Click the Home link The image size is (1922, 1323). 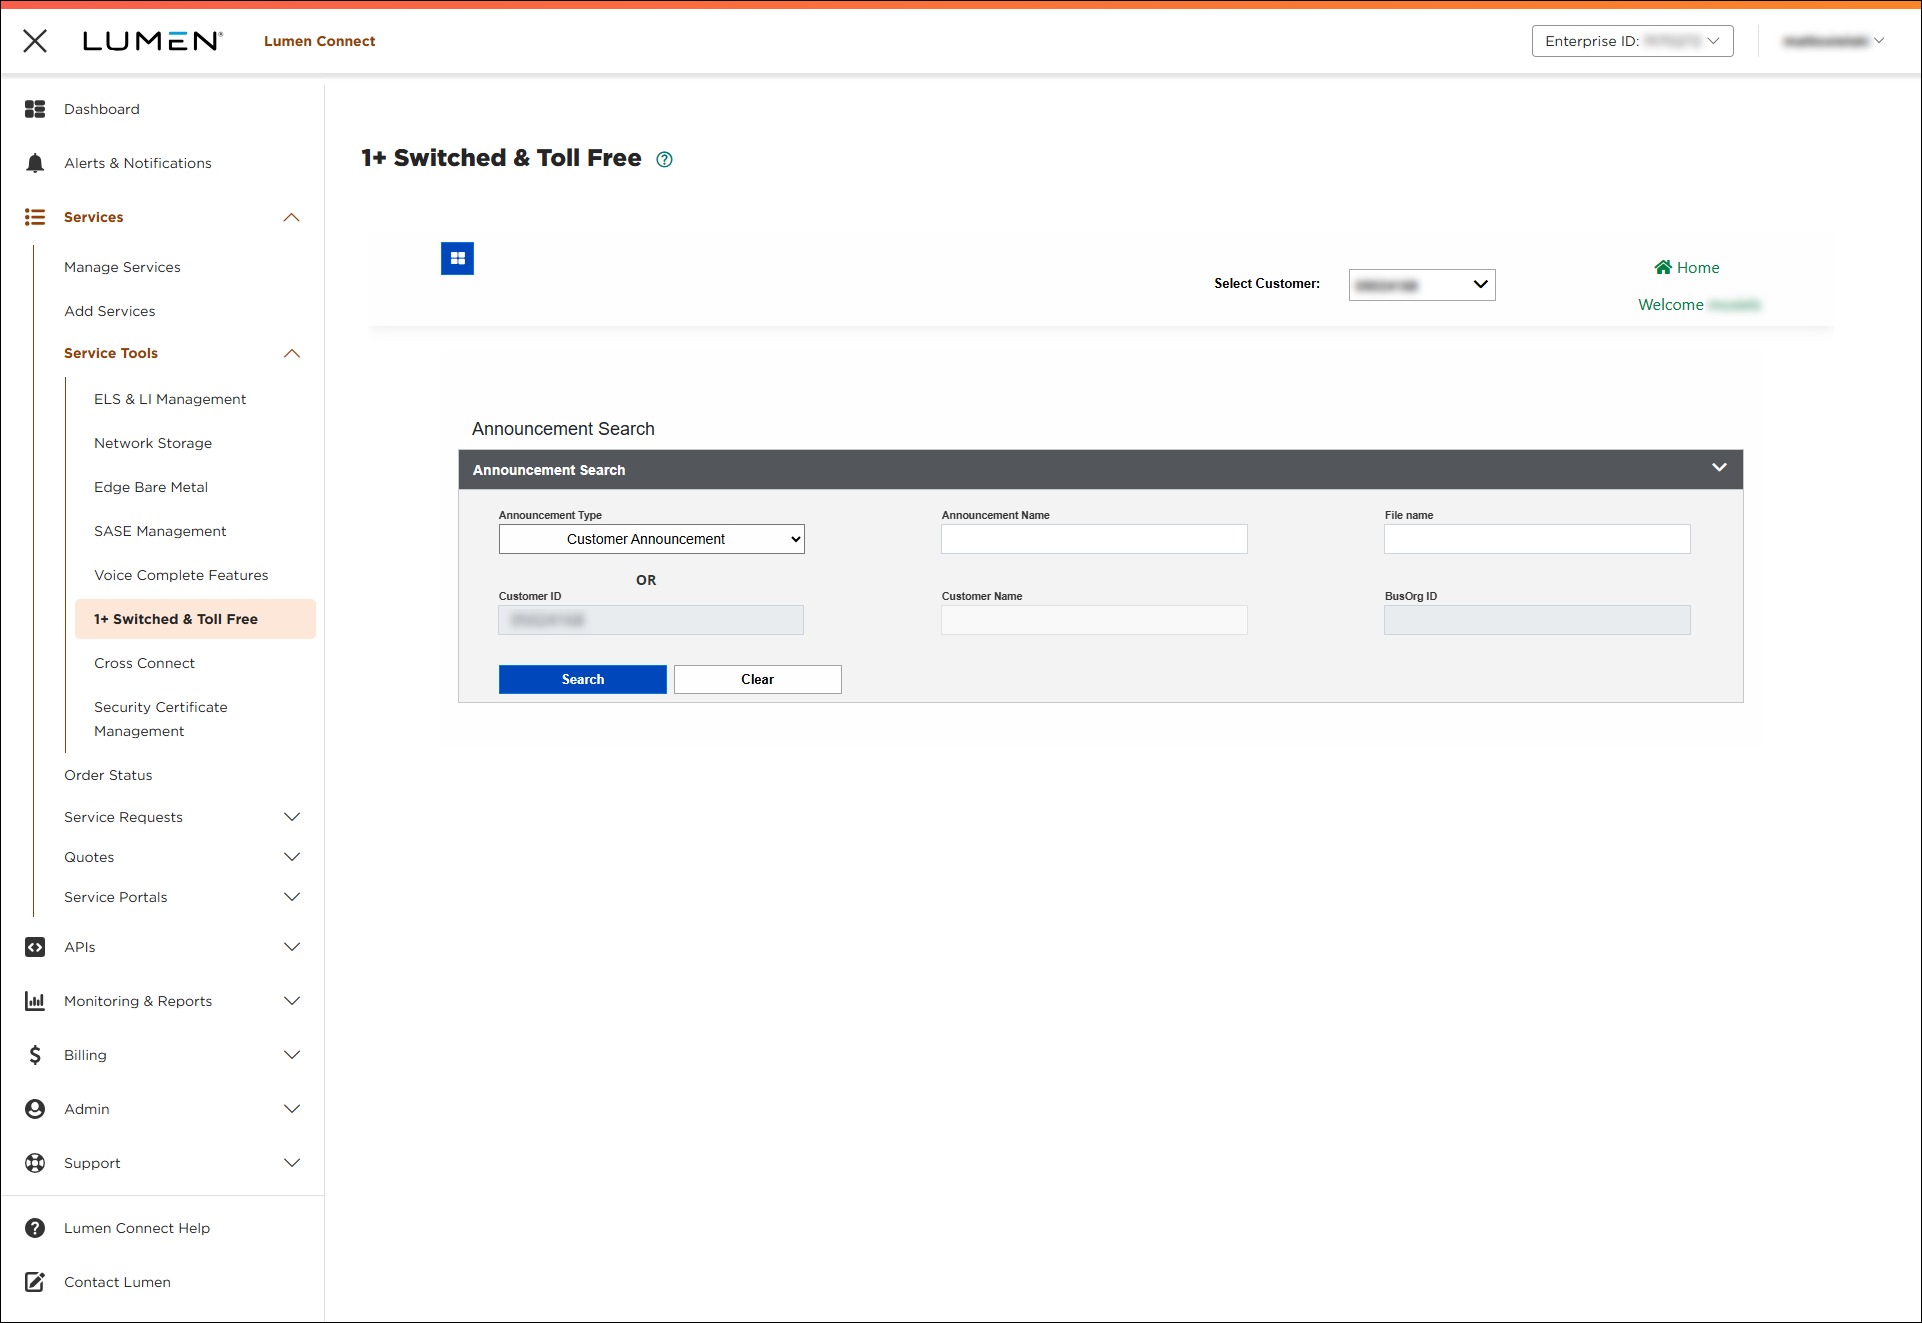pos(1698,267)
